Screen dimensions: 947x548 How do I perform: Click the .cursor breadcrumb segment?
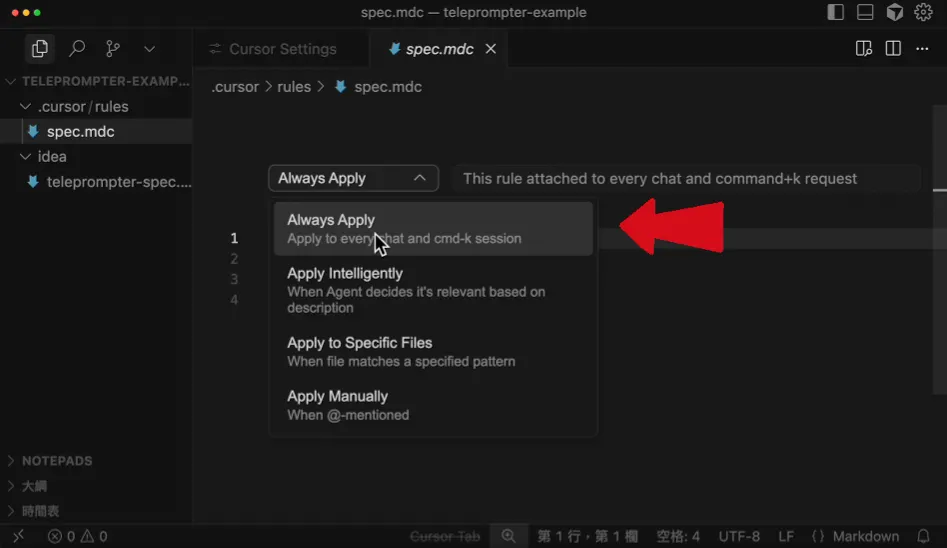coord(235,87)
